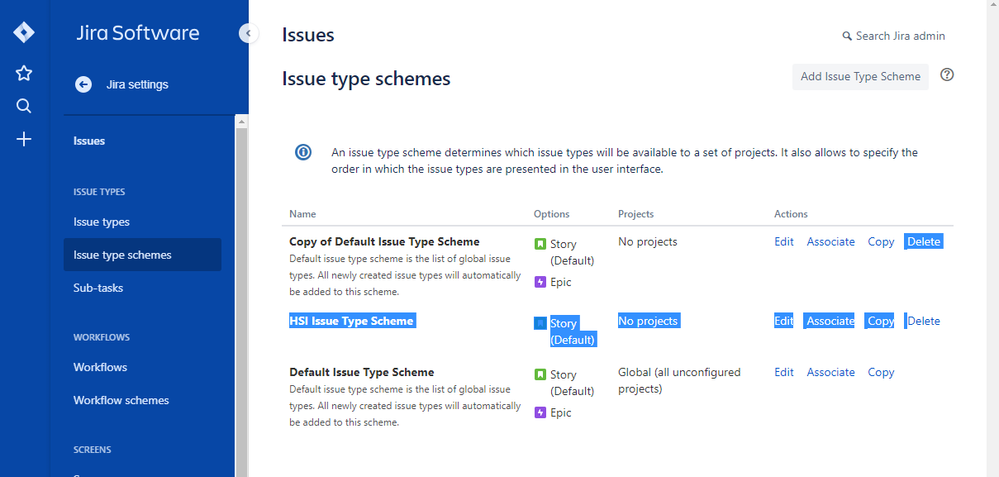
Task: Click SCREENS section label
Action: pos(92,450)
